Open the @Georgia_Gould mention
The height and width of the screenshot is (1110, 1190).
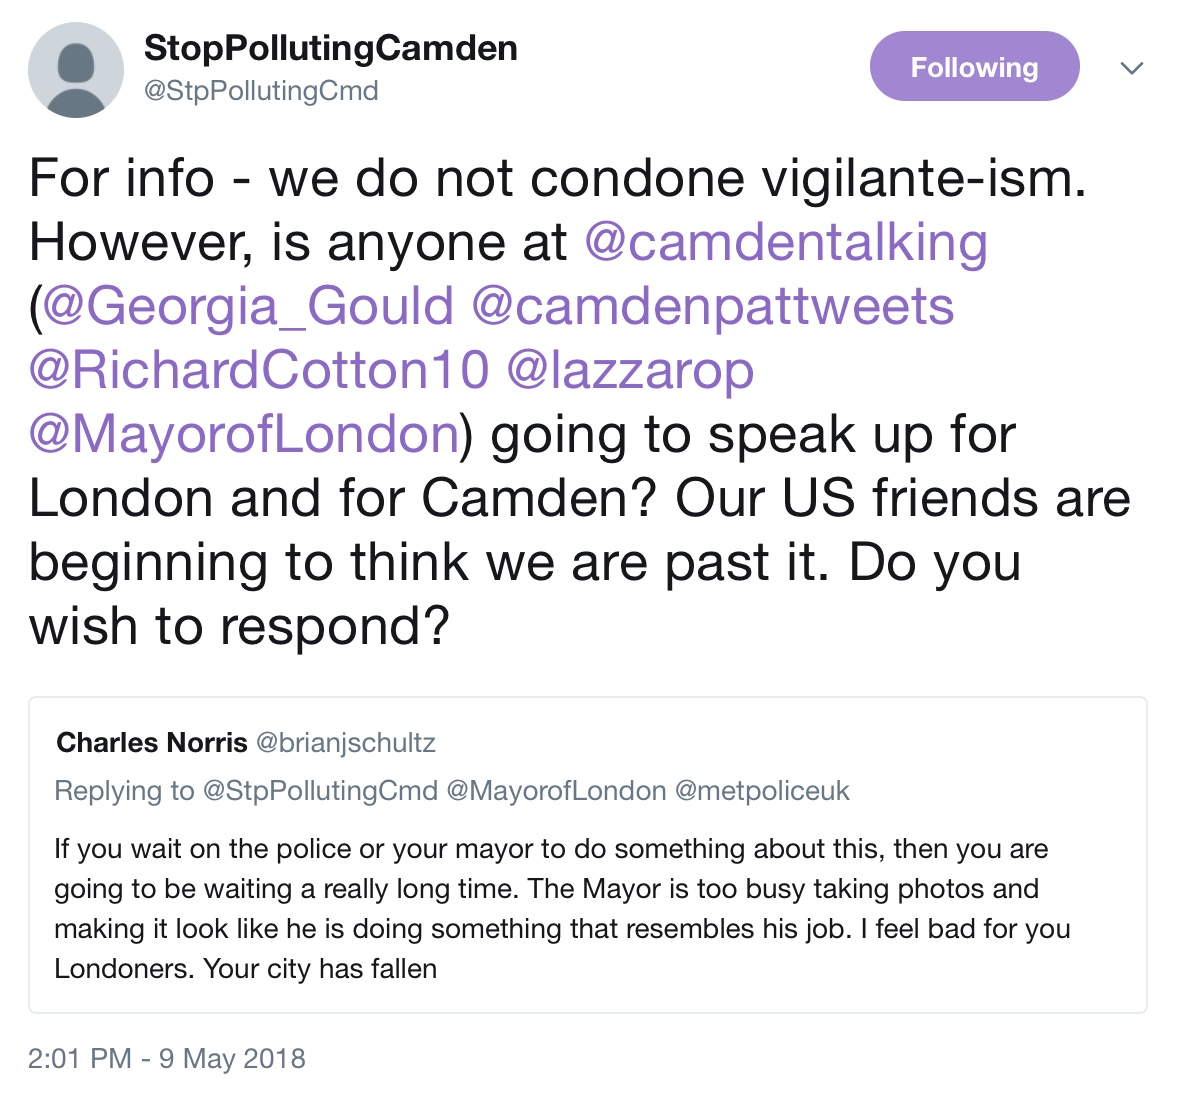point(248,307)
